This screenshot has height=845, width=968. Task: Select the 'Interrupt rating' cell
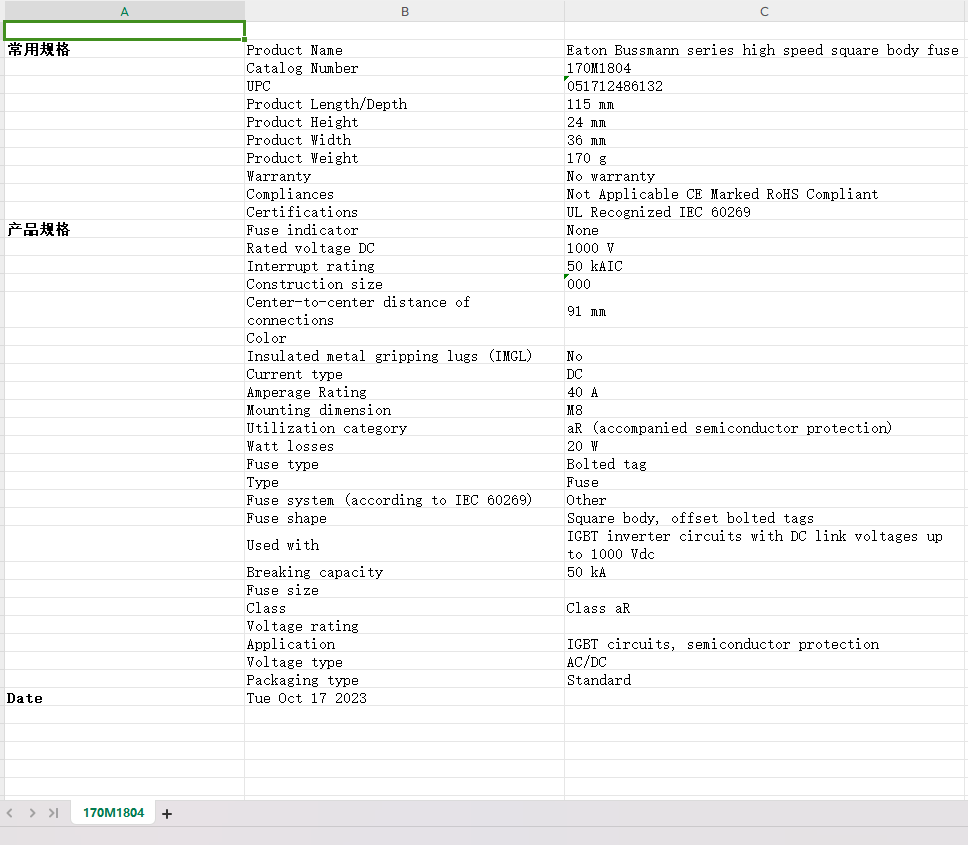click(404, 266)
